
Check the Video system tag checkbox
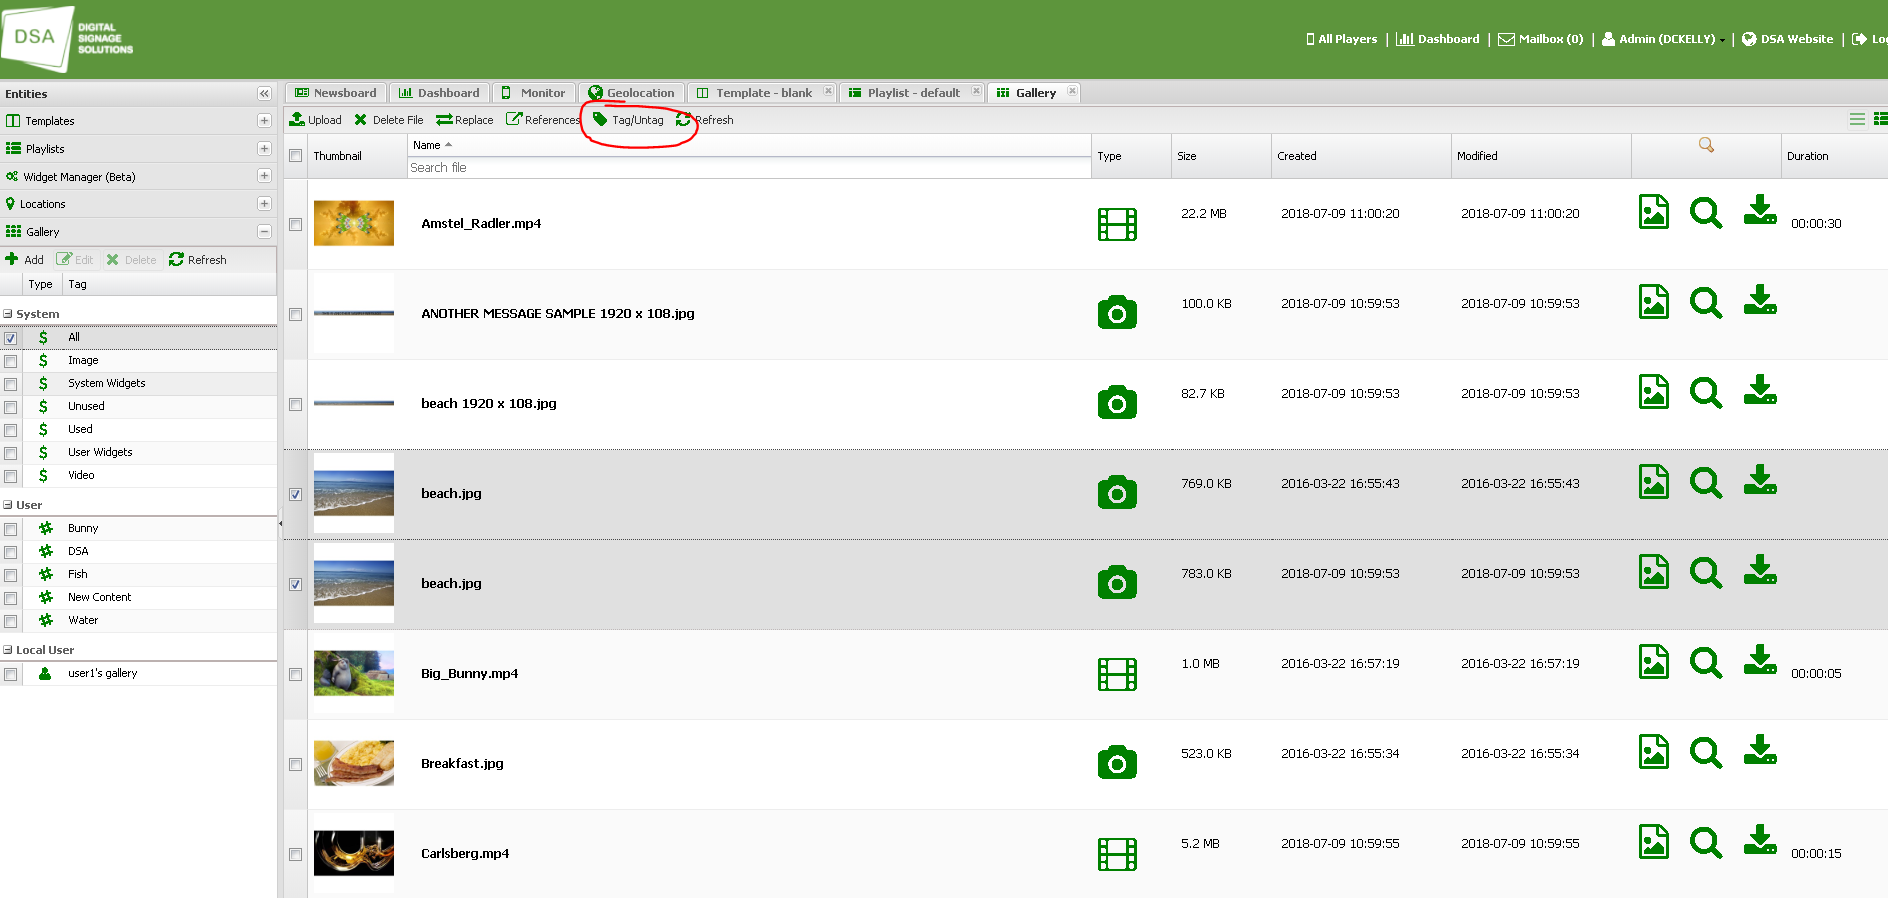[x=11, y=476]
